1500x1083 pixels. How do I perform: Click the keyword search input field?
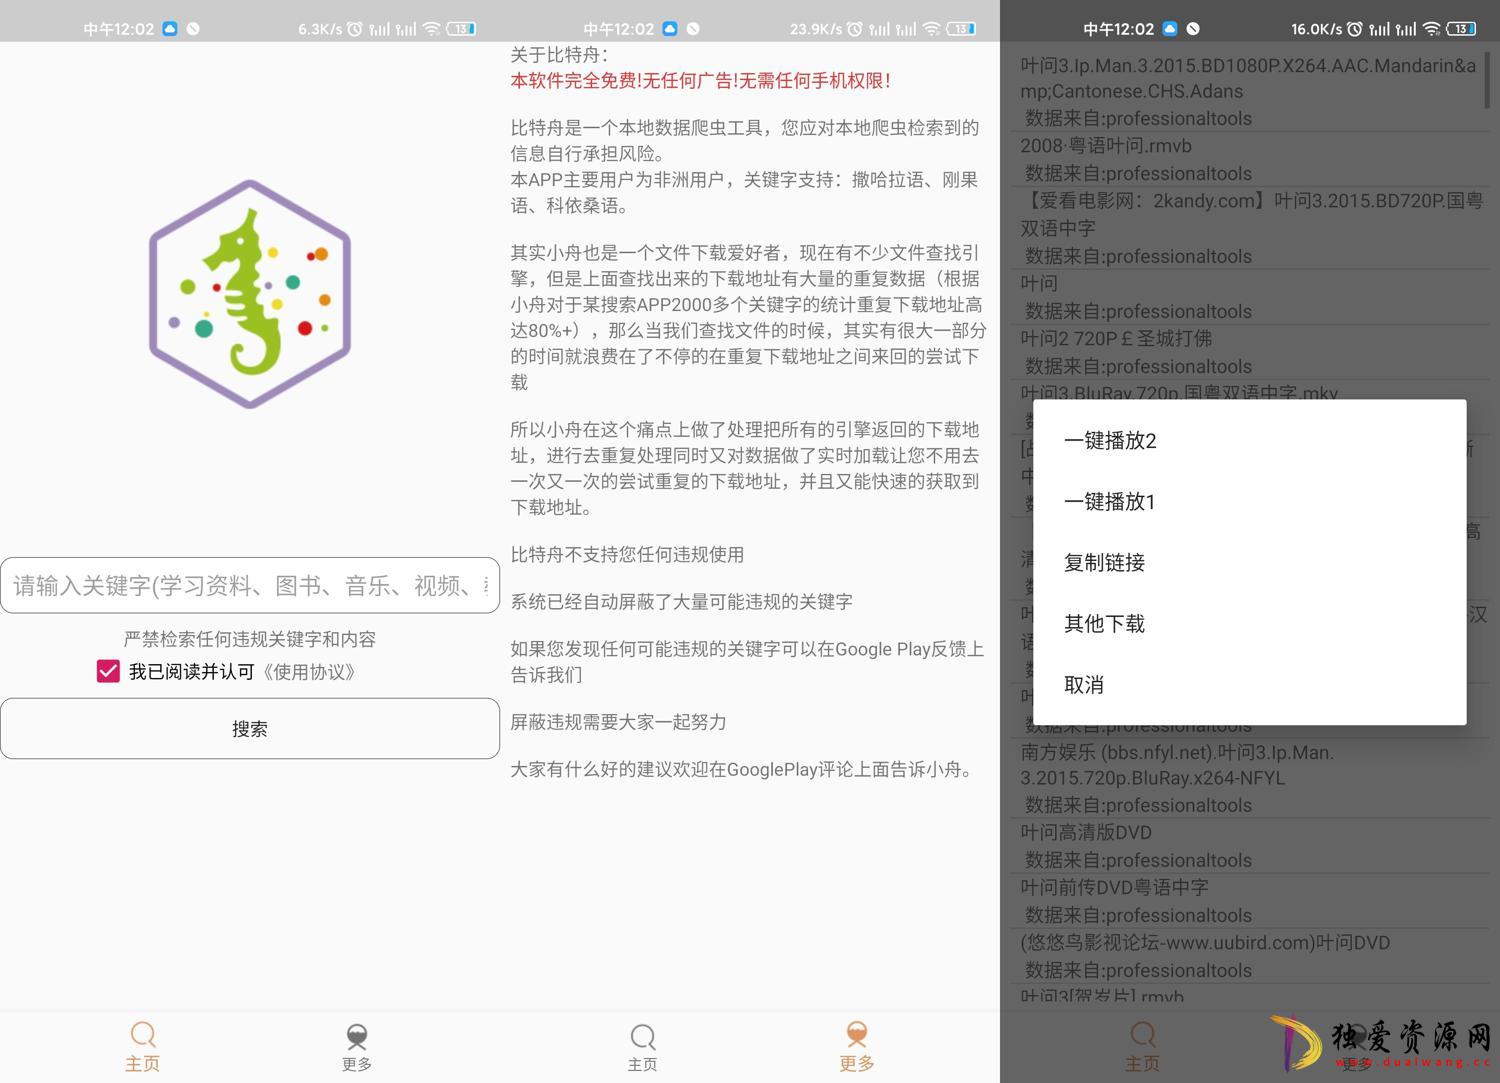pos(250,585)
